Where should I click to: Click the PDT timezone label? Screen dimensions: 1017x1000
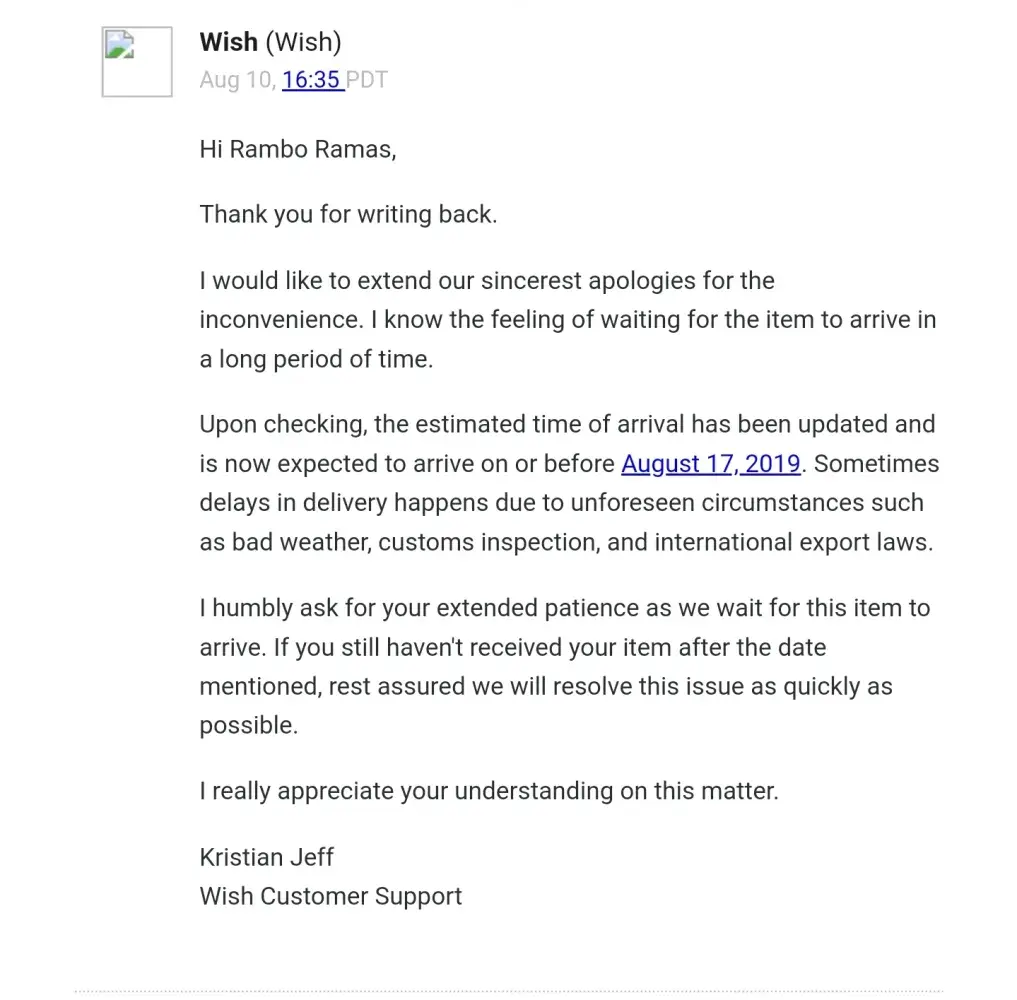tap(367, 80)
